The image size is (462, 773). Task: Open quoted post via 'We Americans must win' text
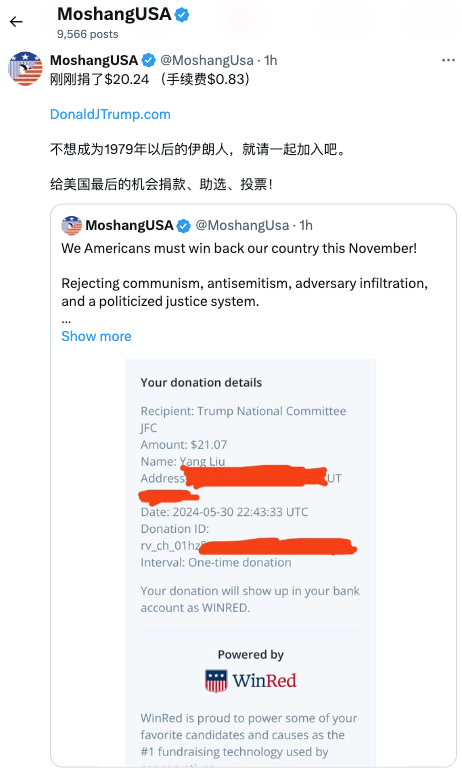[x=239, y=248]
